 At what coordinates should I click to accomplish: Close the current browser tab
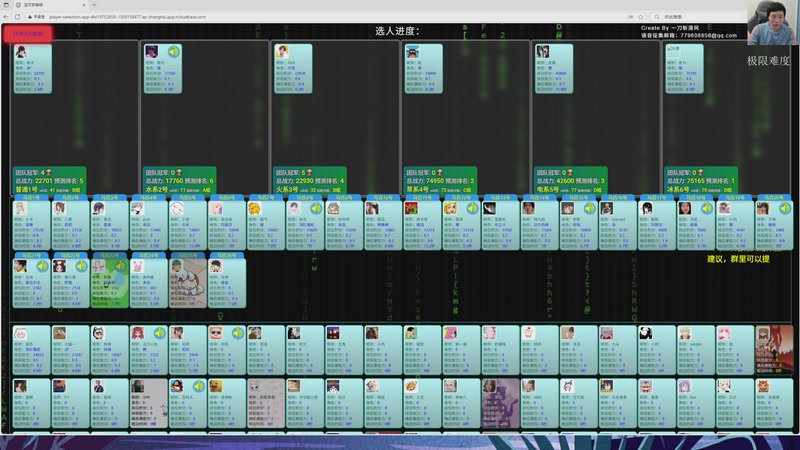point(84,5)
